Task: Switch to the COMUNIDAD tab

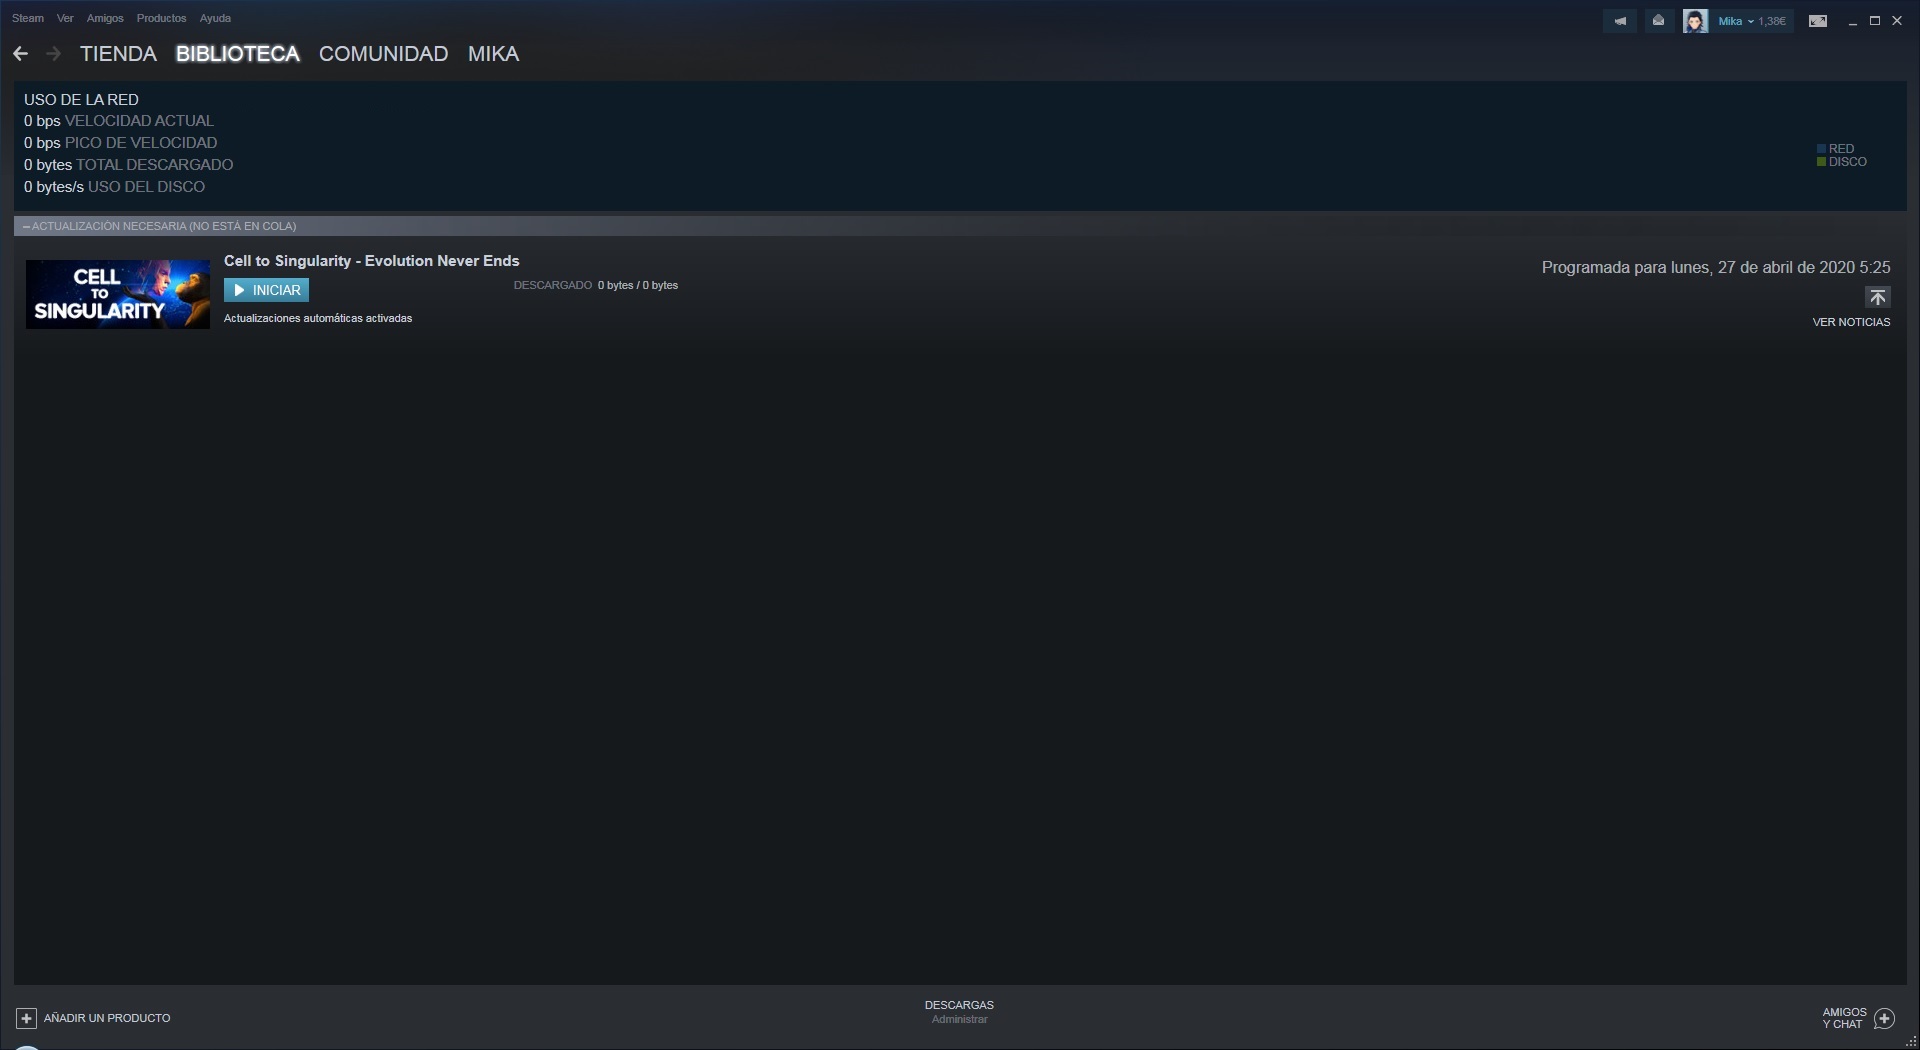Action: pyautogui.click(x=383, y=54)
